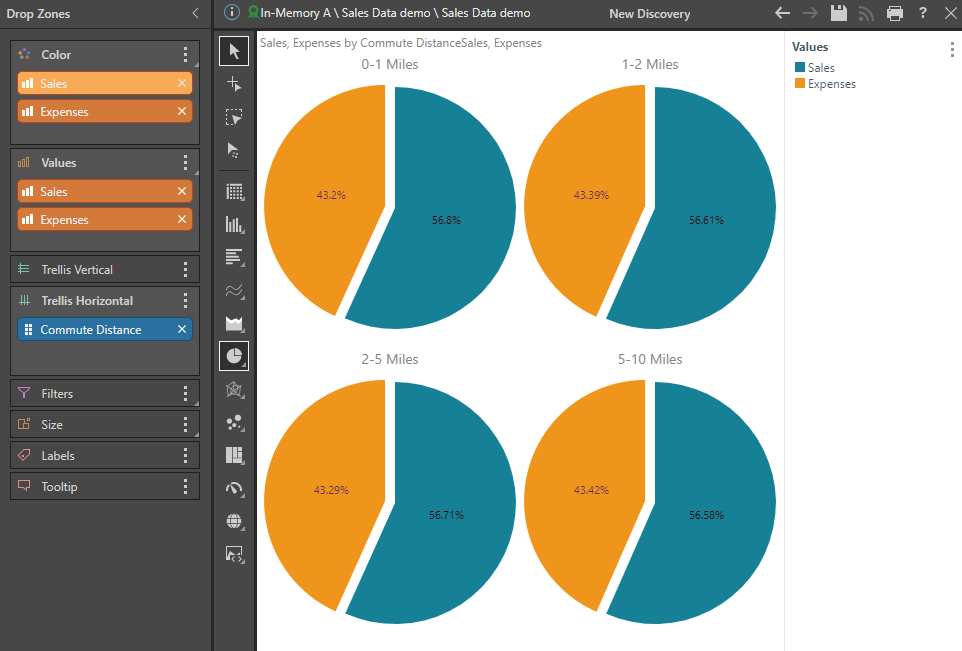Screen dimensions: 962x651
Task: Open the Filters zone three-dot menu
Action: click(185, 394)
